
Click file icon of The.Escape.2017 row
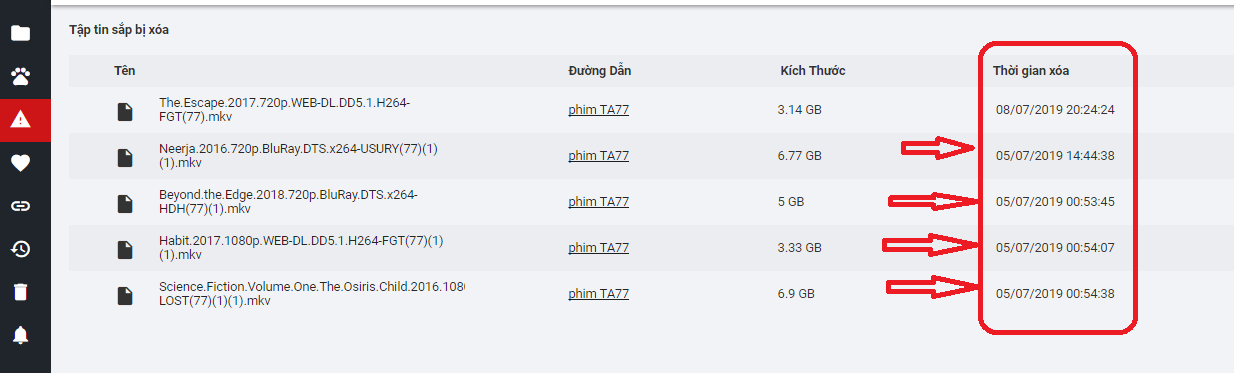[x=125, y=111]
